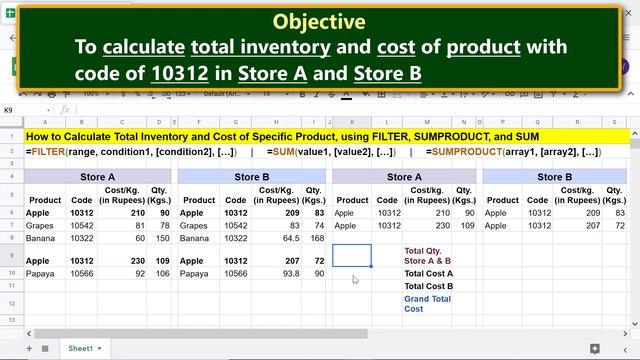The image size is (640, 360).
Task: Open the Name box dropdown arrow
Action: click(49, 110)
